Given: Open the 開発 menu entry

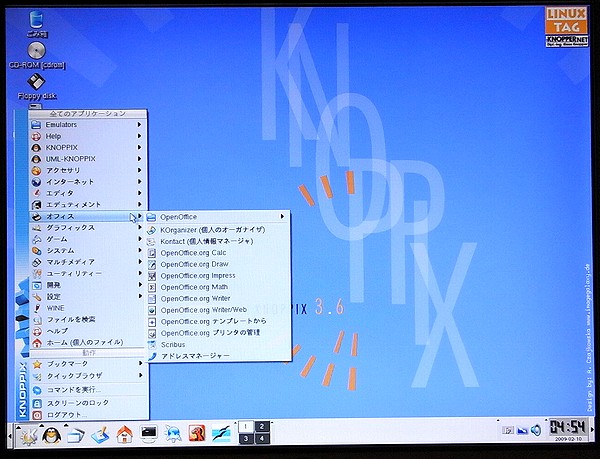Looking at the screenshot, I should [88, 285].
